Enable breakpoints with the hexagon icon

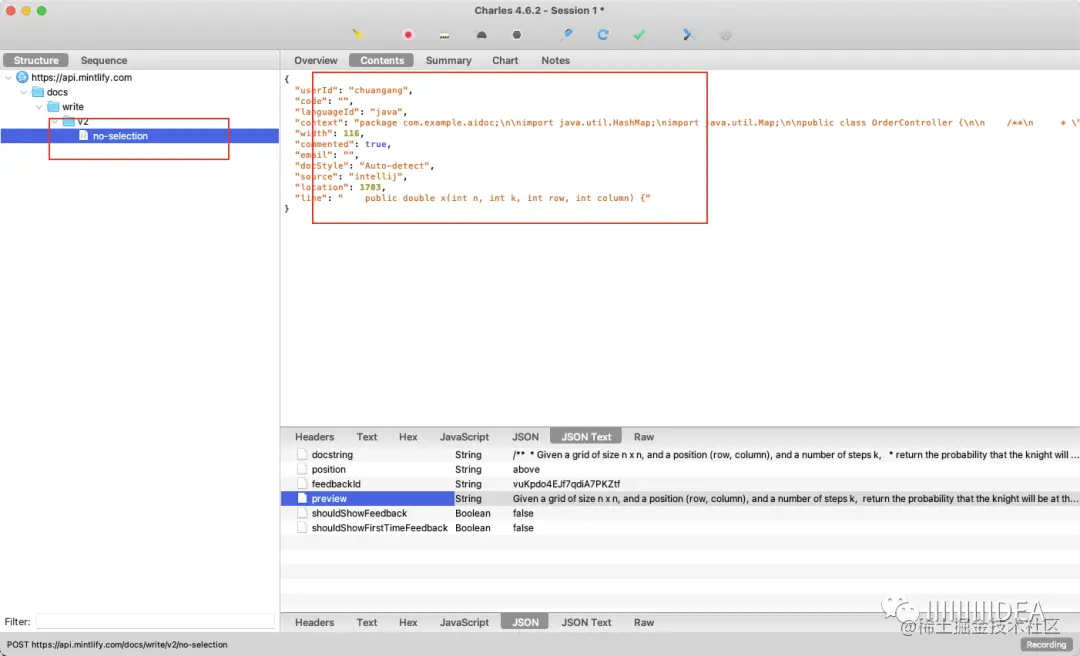[x=517, y=34]
